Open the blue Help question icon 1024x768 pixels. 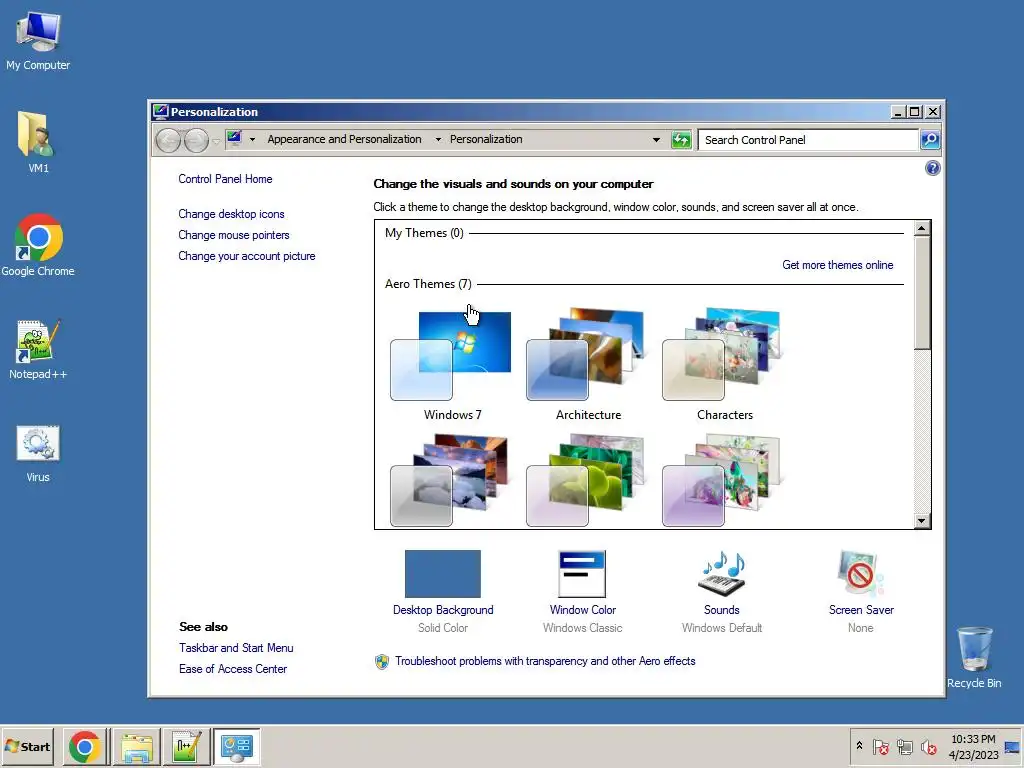click(933, 168)
